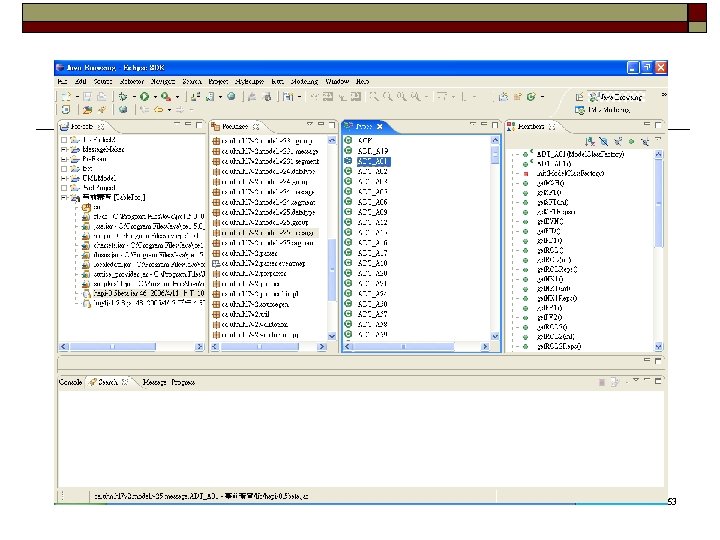Select the ADT_A01(ModelClassFactory) constructor member
This screenshot has width=720, height=540.
(580, 154)
